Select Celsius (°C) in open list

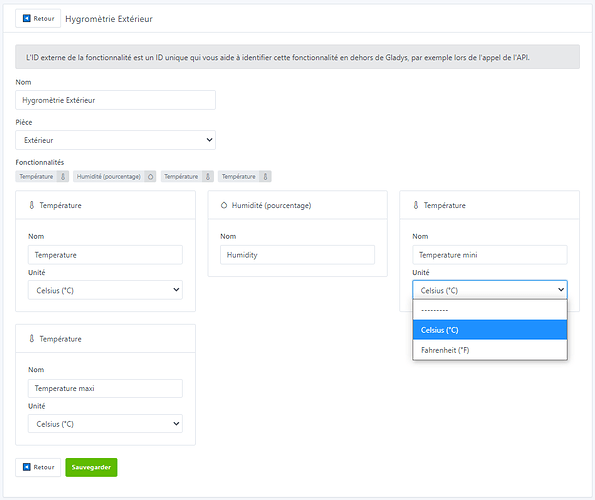[x=490, y=330]
